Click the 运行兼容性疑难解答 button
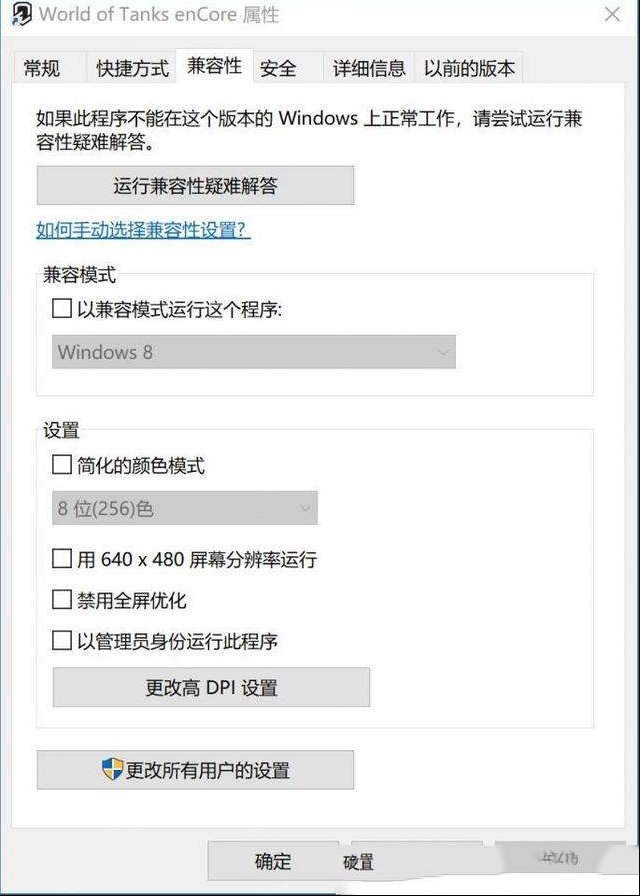Viewport: 640px width, 896px height. [195, 186]
